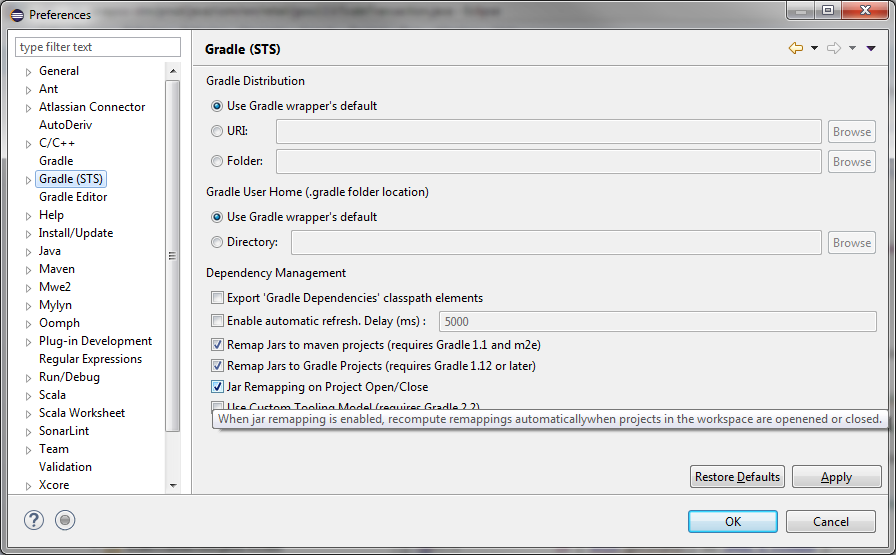Expand the Gradle (STS) node
The height and width of the screenshot is (555, 896).
coord(28,180)
